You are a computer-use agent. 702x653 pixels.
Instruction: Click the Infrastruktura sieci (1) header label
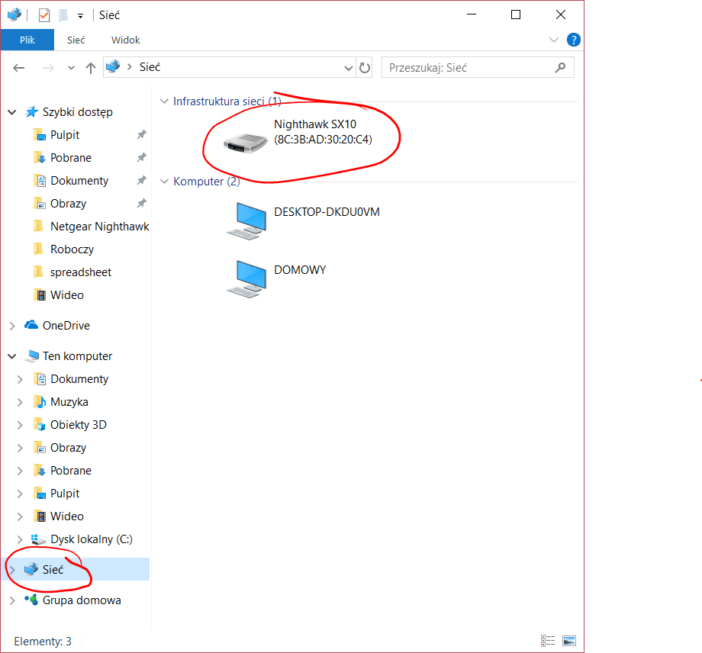tap(227, 101)
